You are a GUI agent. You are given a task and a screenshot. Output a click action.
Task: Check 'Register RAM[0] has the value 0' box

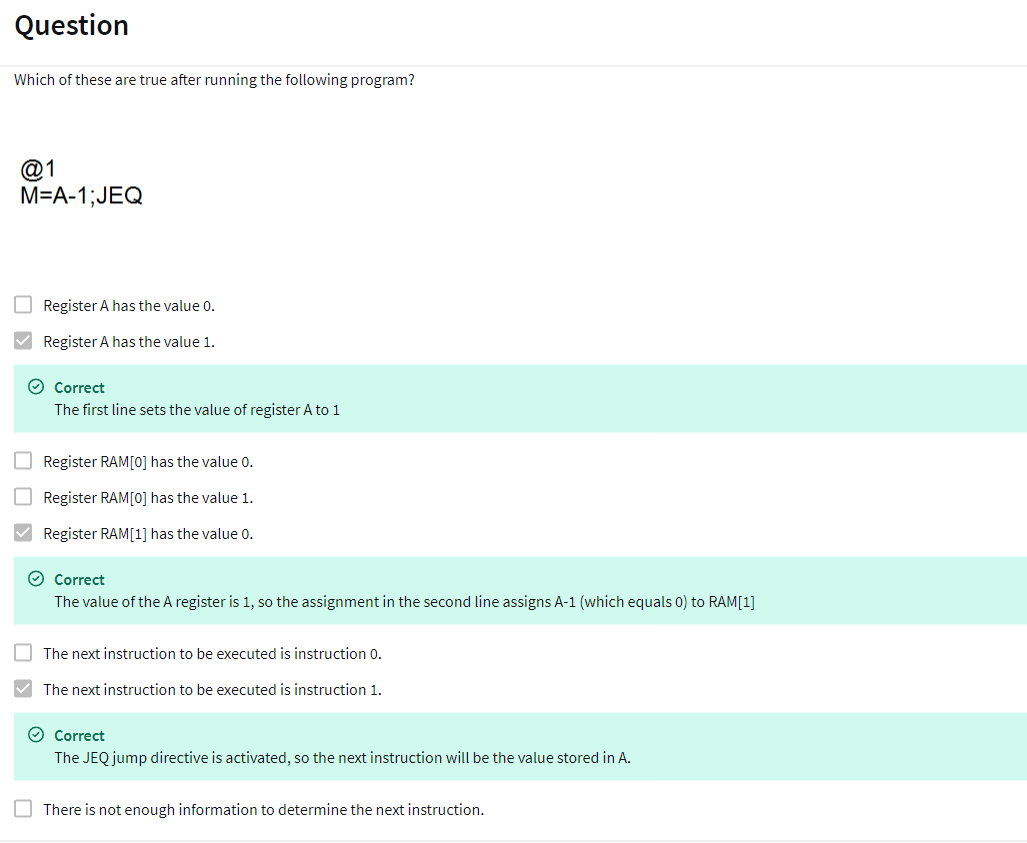(x=23, y=460)
